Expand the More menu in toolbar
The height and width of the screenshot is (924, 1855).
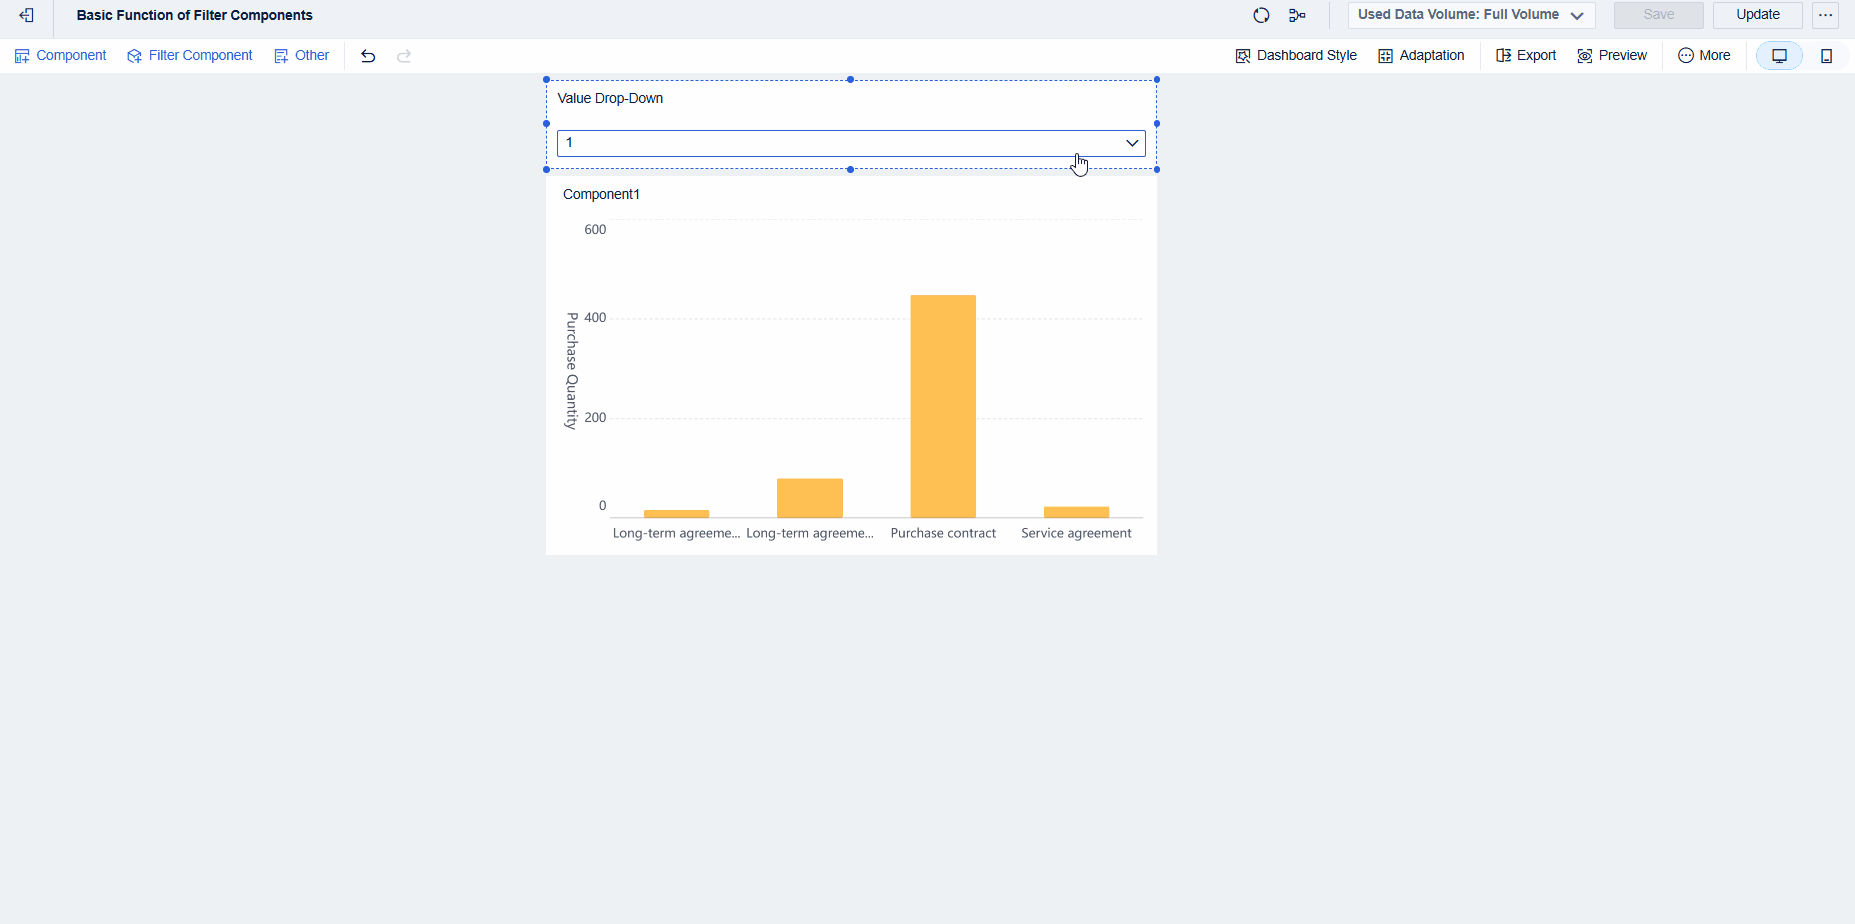(1704, 56)
